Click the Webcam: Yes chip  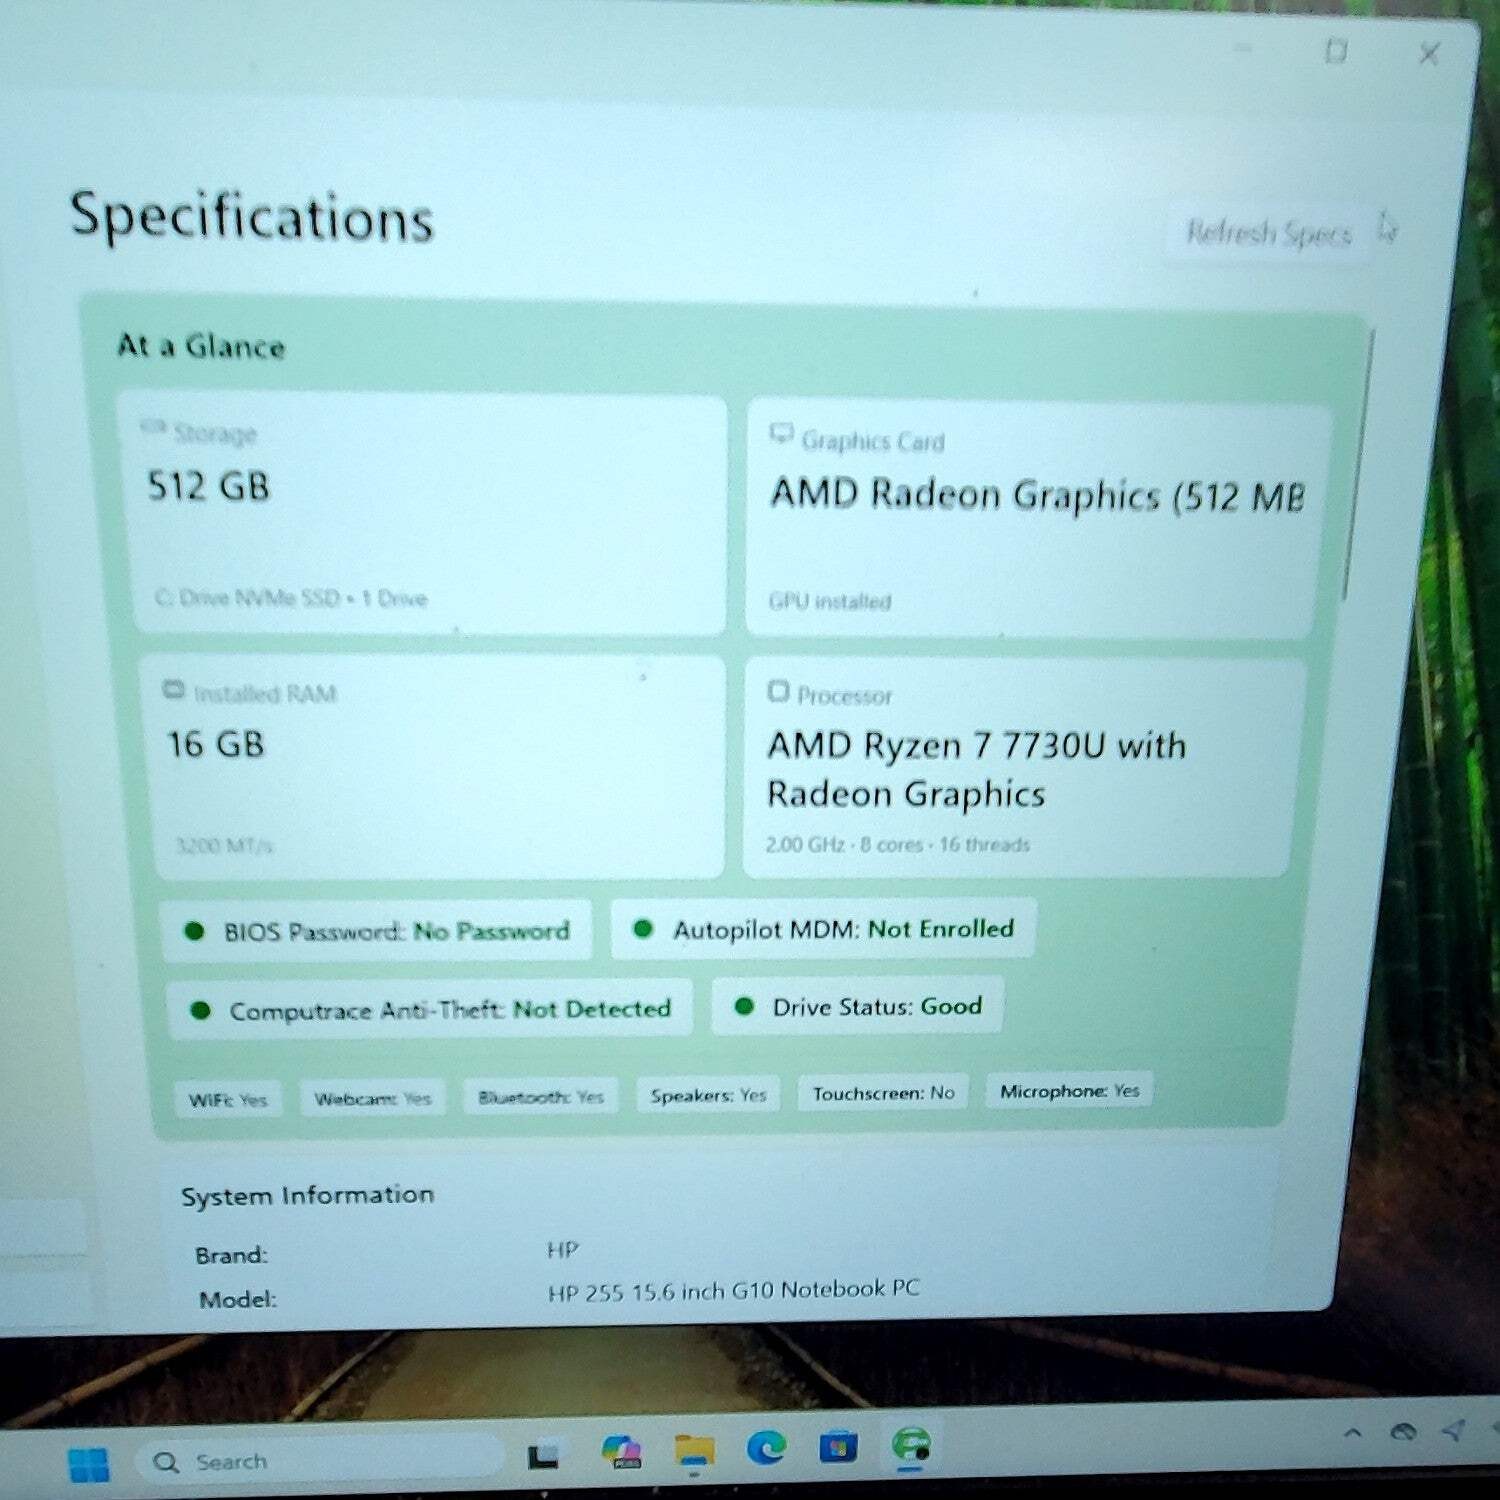(x=373, y=1098)
